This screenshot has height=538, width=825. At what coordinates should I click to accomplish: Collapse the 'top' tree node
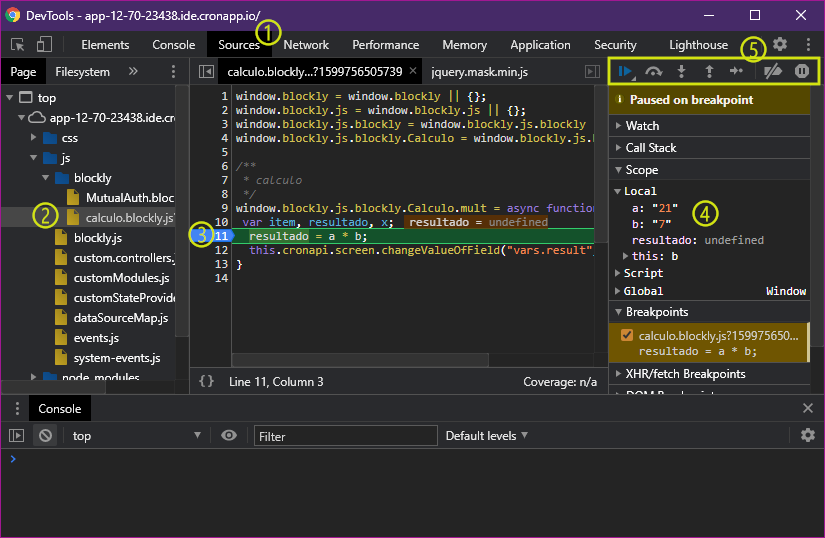point(9,98)
